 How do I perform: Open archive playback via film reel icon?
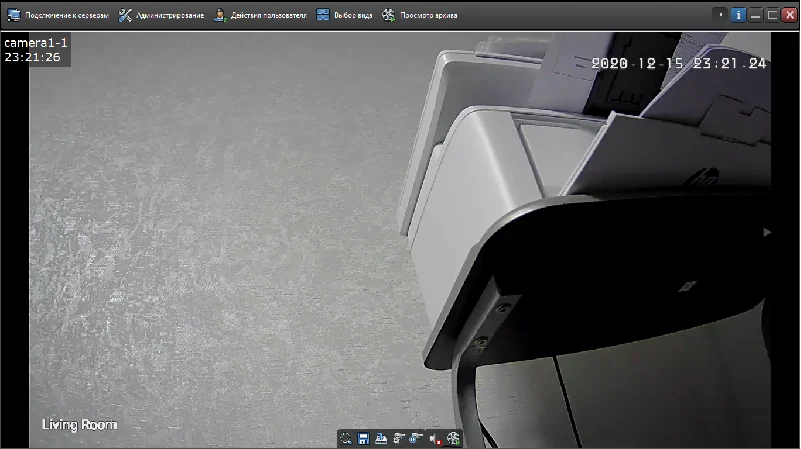click(453, 438)
